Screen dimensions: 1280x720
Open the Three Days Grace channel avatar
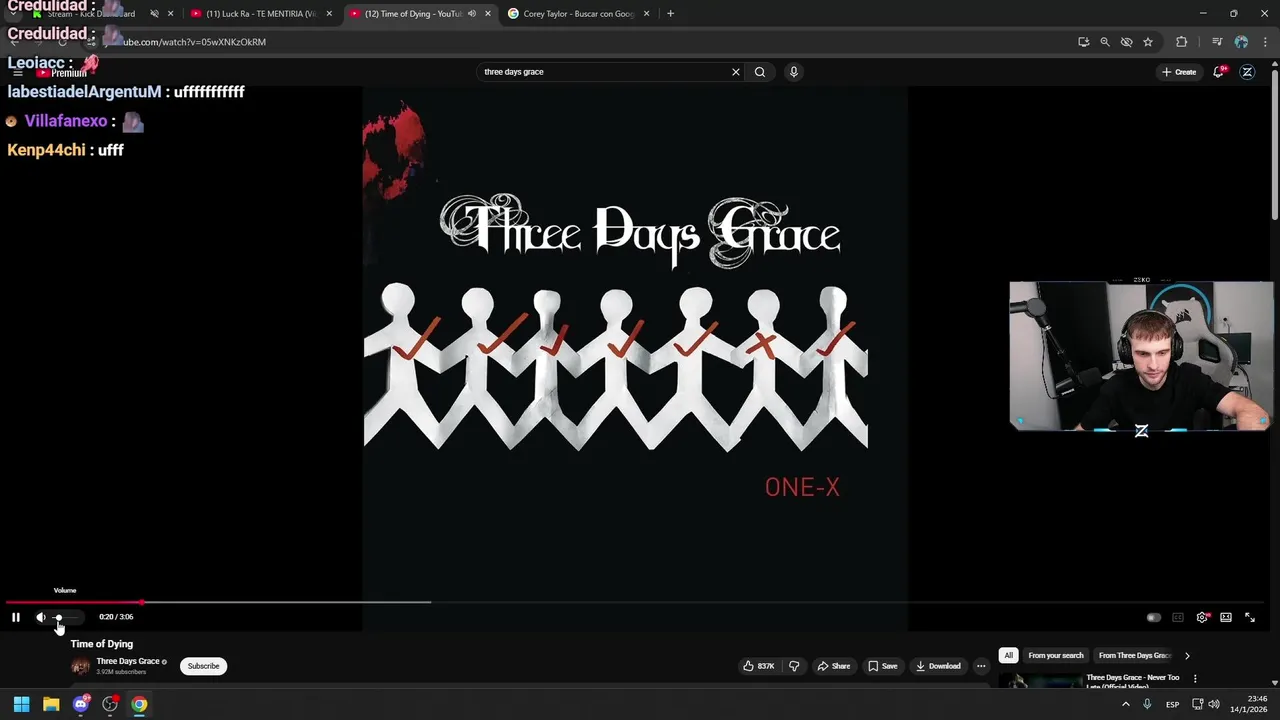click(80, 666)
